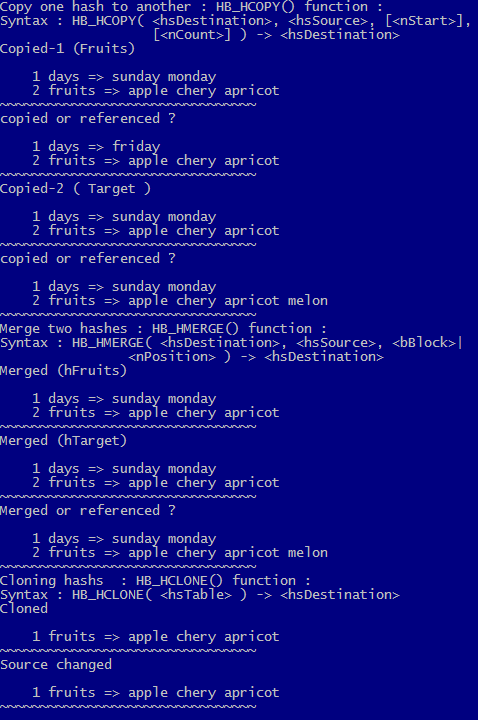
Task: Click the 'Merged or referenced ?' line
Action: [x=88, y=511]
